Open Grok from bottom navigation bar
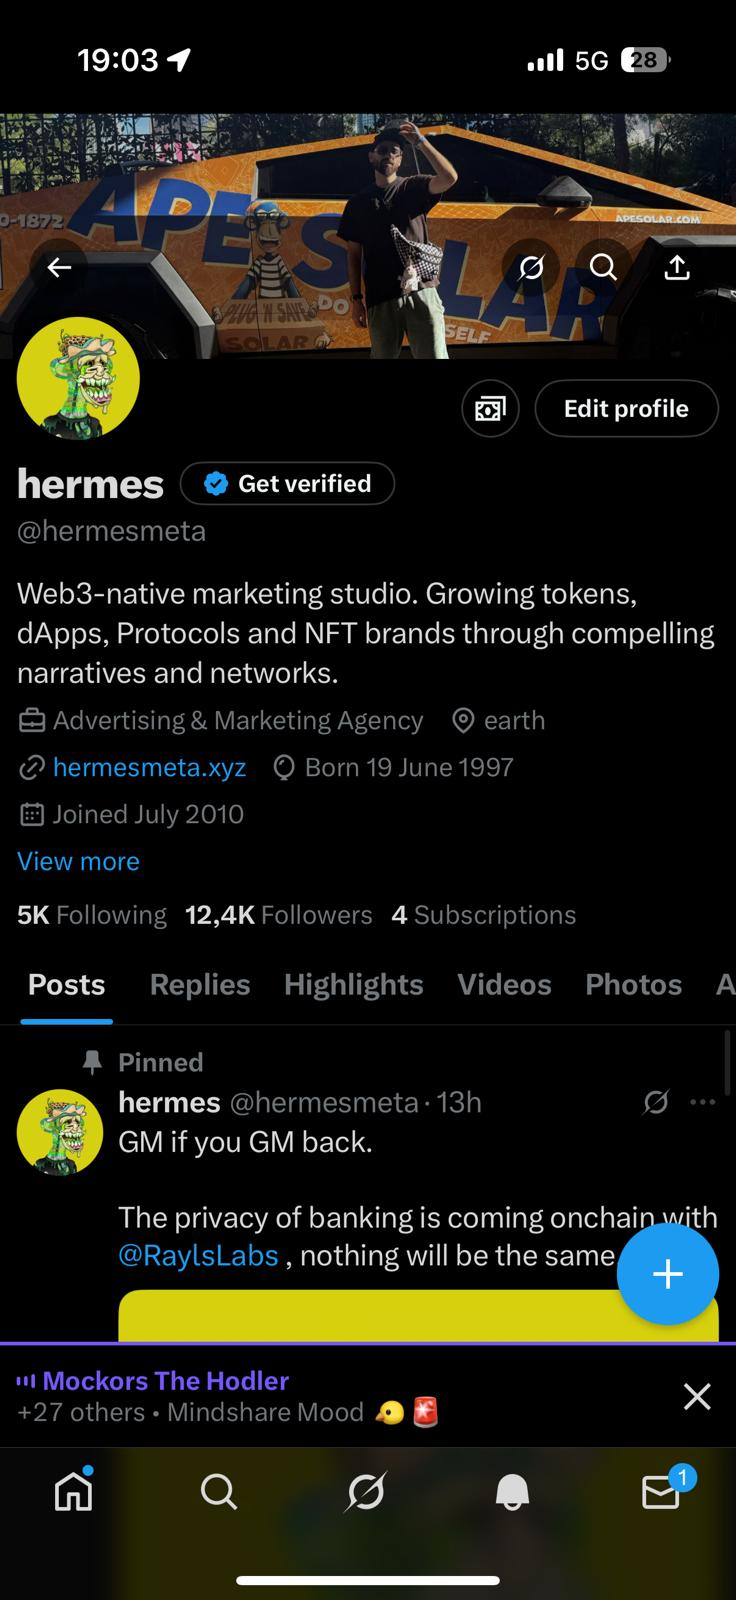Viewport: 736px width, 1600px height. coord(366,1492)
